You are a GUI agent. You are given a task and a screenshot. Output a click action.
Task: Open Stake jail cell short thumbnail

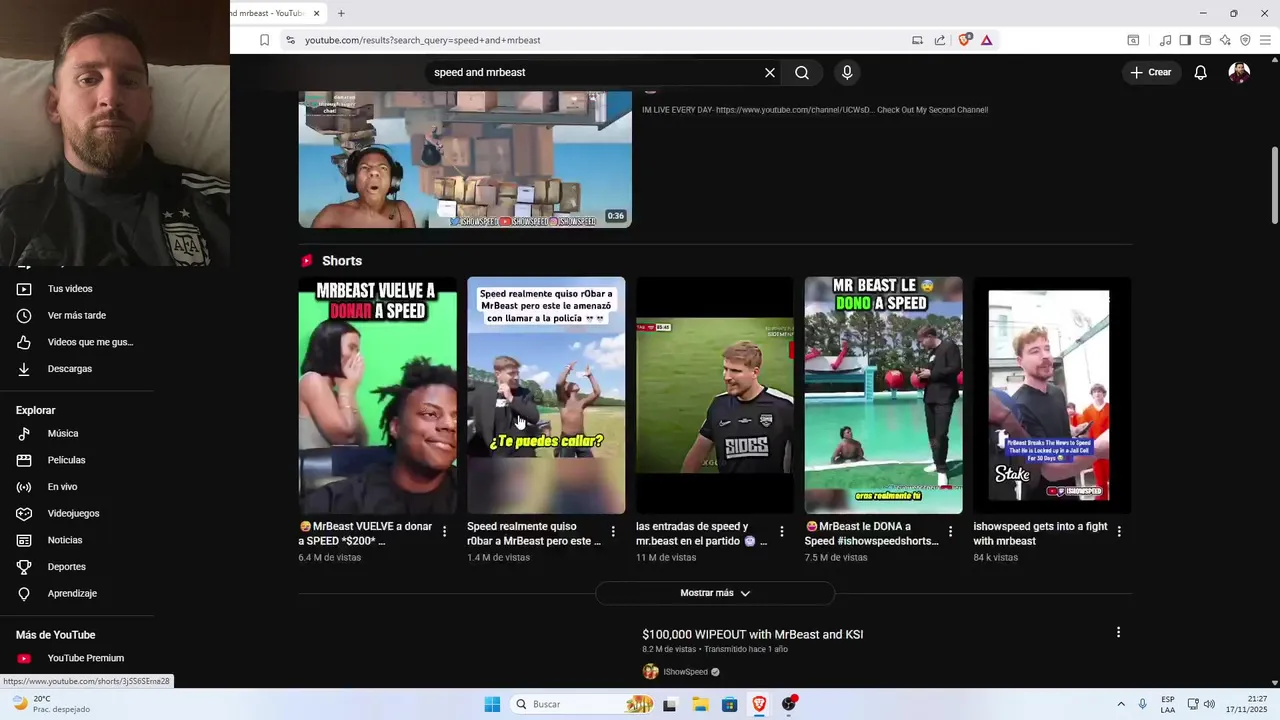pos(1052,395)
